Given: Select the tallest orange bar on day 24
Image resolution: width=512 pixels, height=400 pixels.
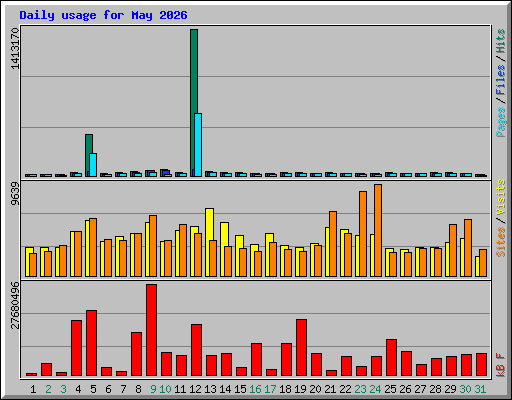Looking at the screenshot, I should [378, 230].
